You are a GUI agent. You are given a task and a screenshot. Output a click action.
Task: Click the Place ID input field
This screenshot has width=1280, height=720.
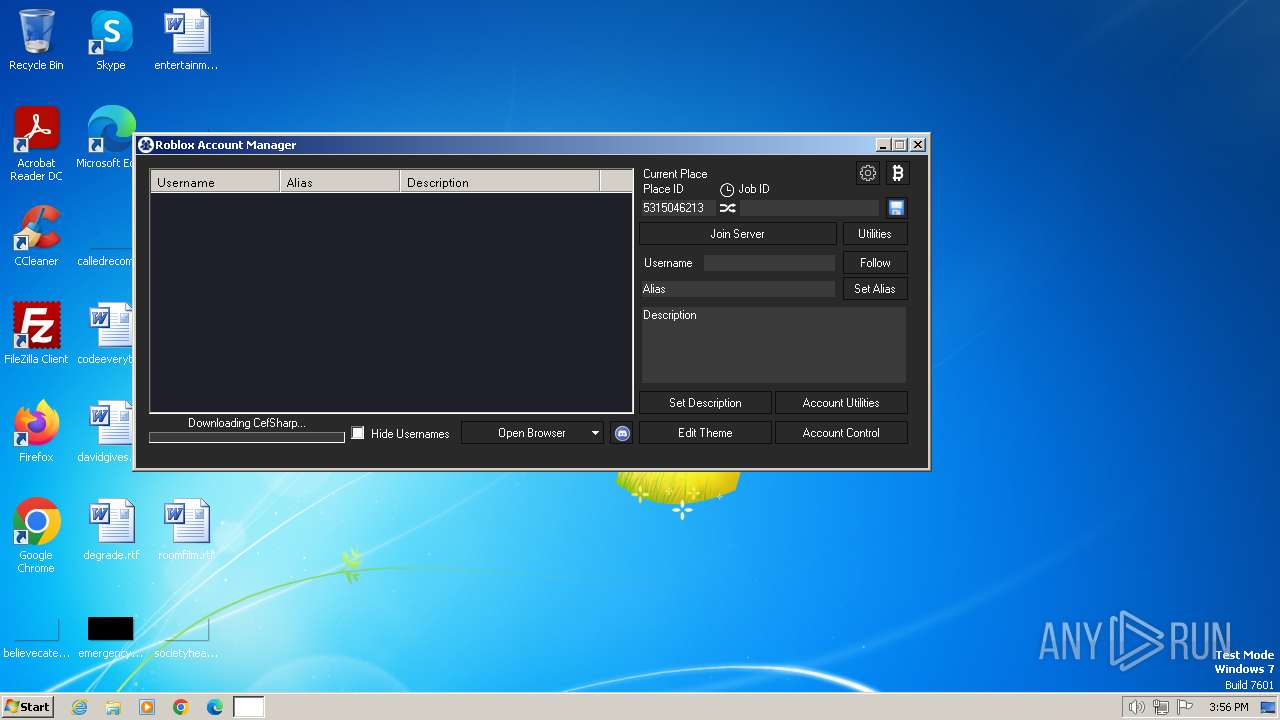[x=677, y=208]
